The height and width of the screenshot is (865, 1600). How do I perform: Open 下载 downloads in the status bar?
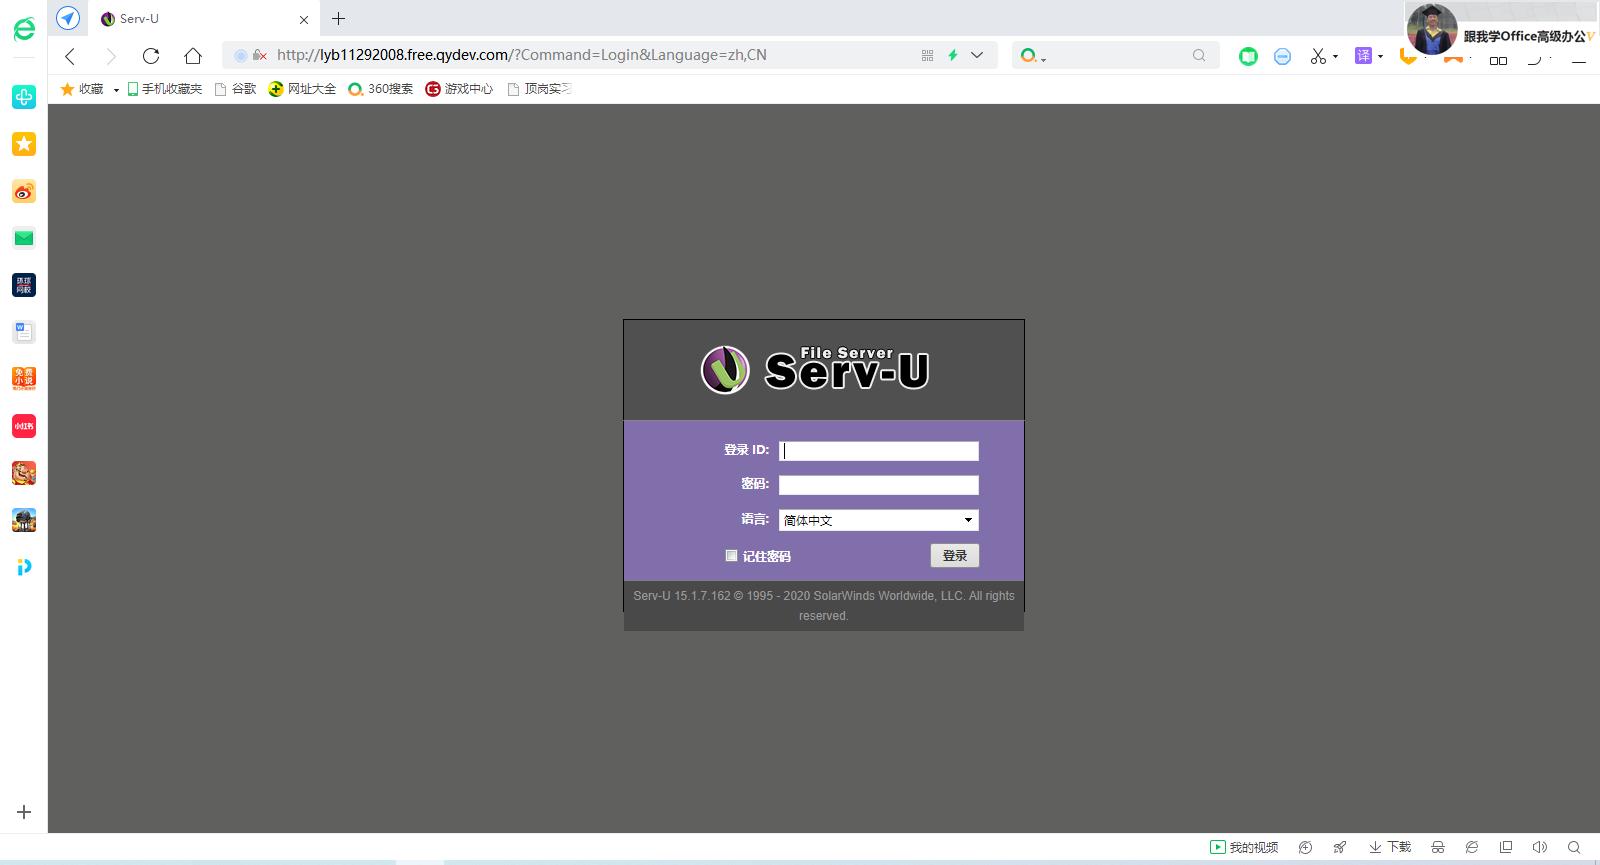coord(1390,847)
